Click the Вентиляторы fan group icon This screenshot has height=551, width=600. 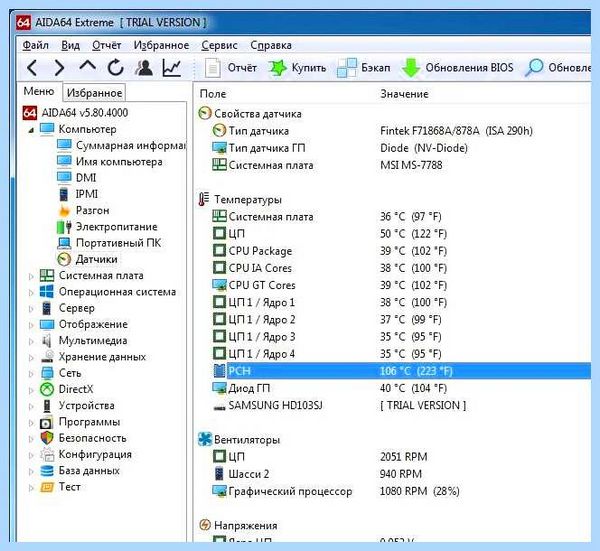click(x=205, y=439)
